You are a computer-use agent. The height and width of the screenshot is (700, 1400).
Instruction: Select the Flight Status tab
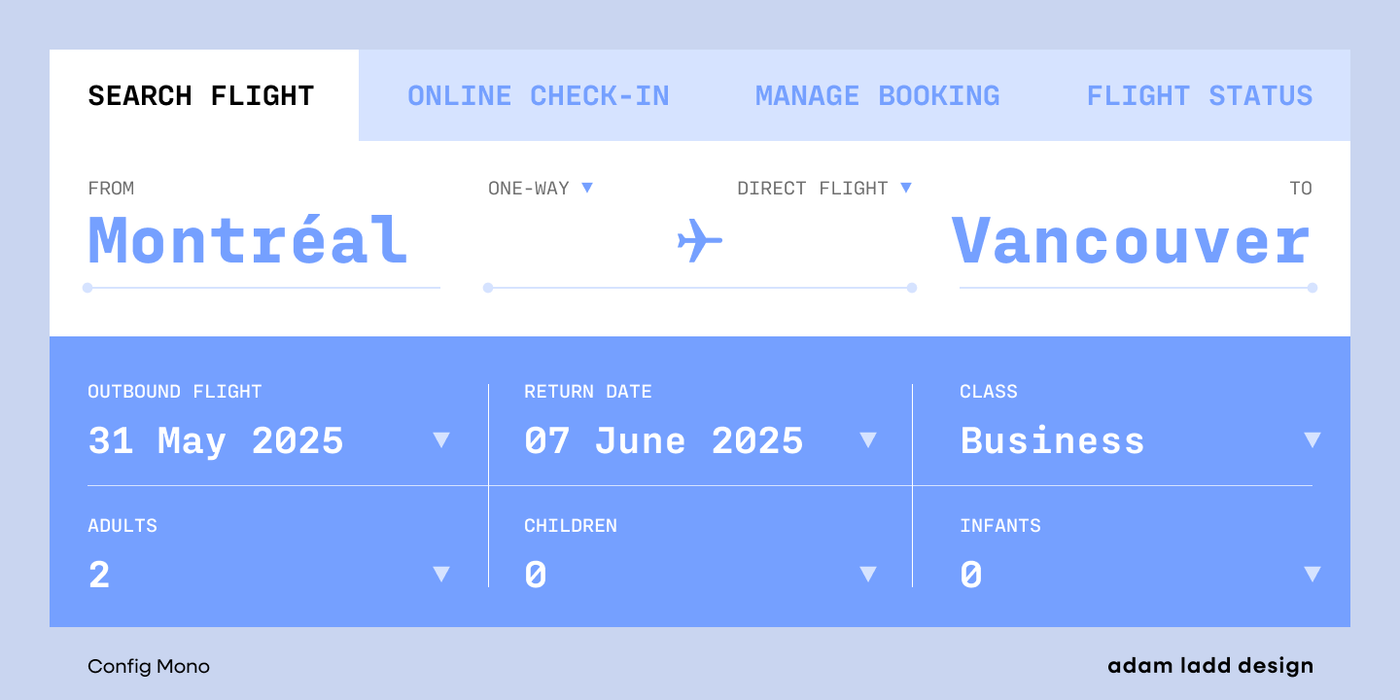(1199, 96)
